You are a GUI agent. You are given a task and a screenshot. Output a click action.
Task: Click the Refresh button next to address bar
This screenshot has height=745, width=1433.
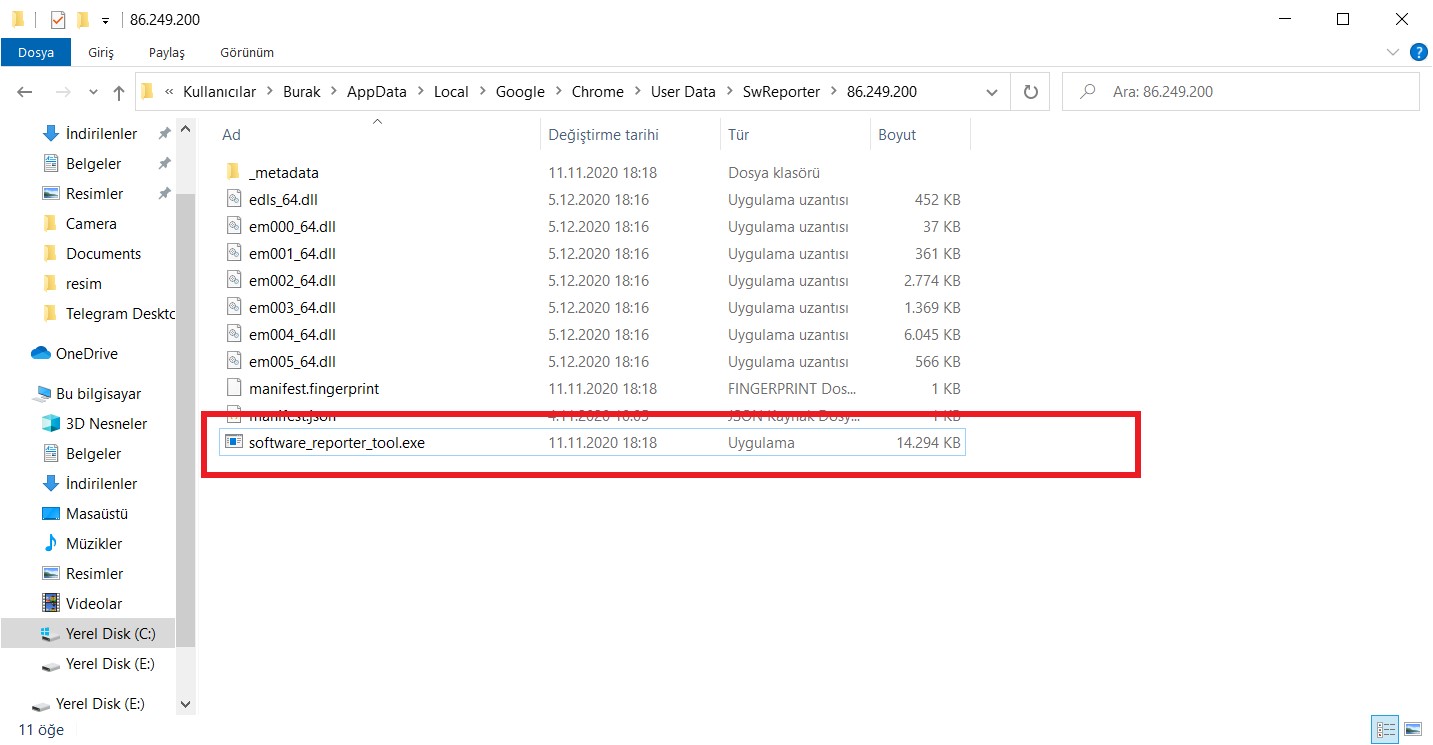1030,91
